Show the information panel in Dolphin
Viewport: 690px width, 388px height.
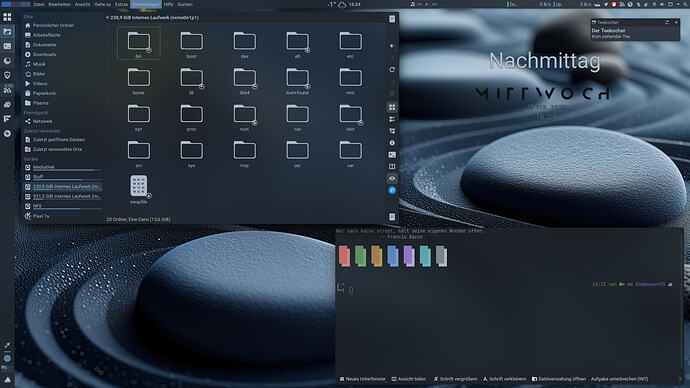pyautogui.click(x=392, y=143)
